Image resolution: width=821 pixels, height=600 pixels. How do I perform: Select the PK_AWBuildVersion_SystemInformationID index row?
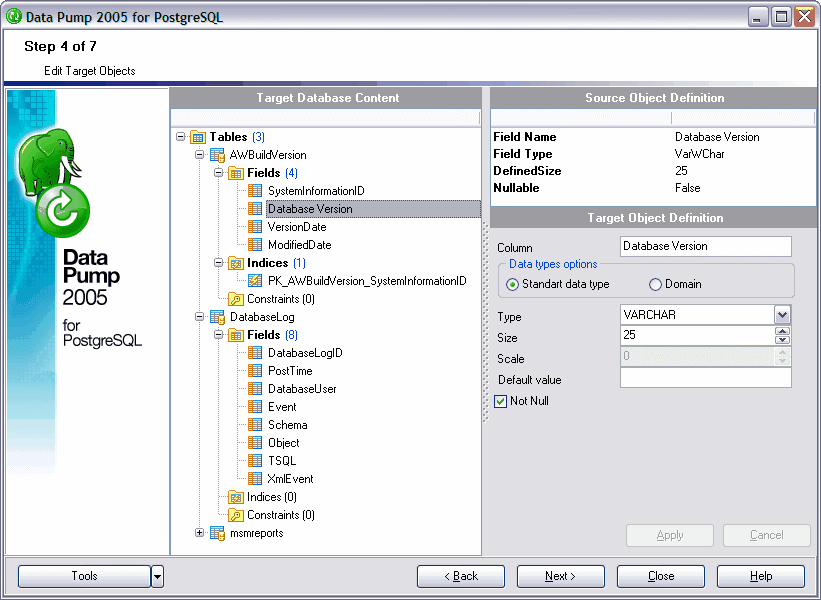pos(367,281)
